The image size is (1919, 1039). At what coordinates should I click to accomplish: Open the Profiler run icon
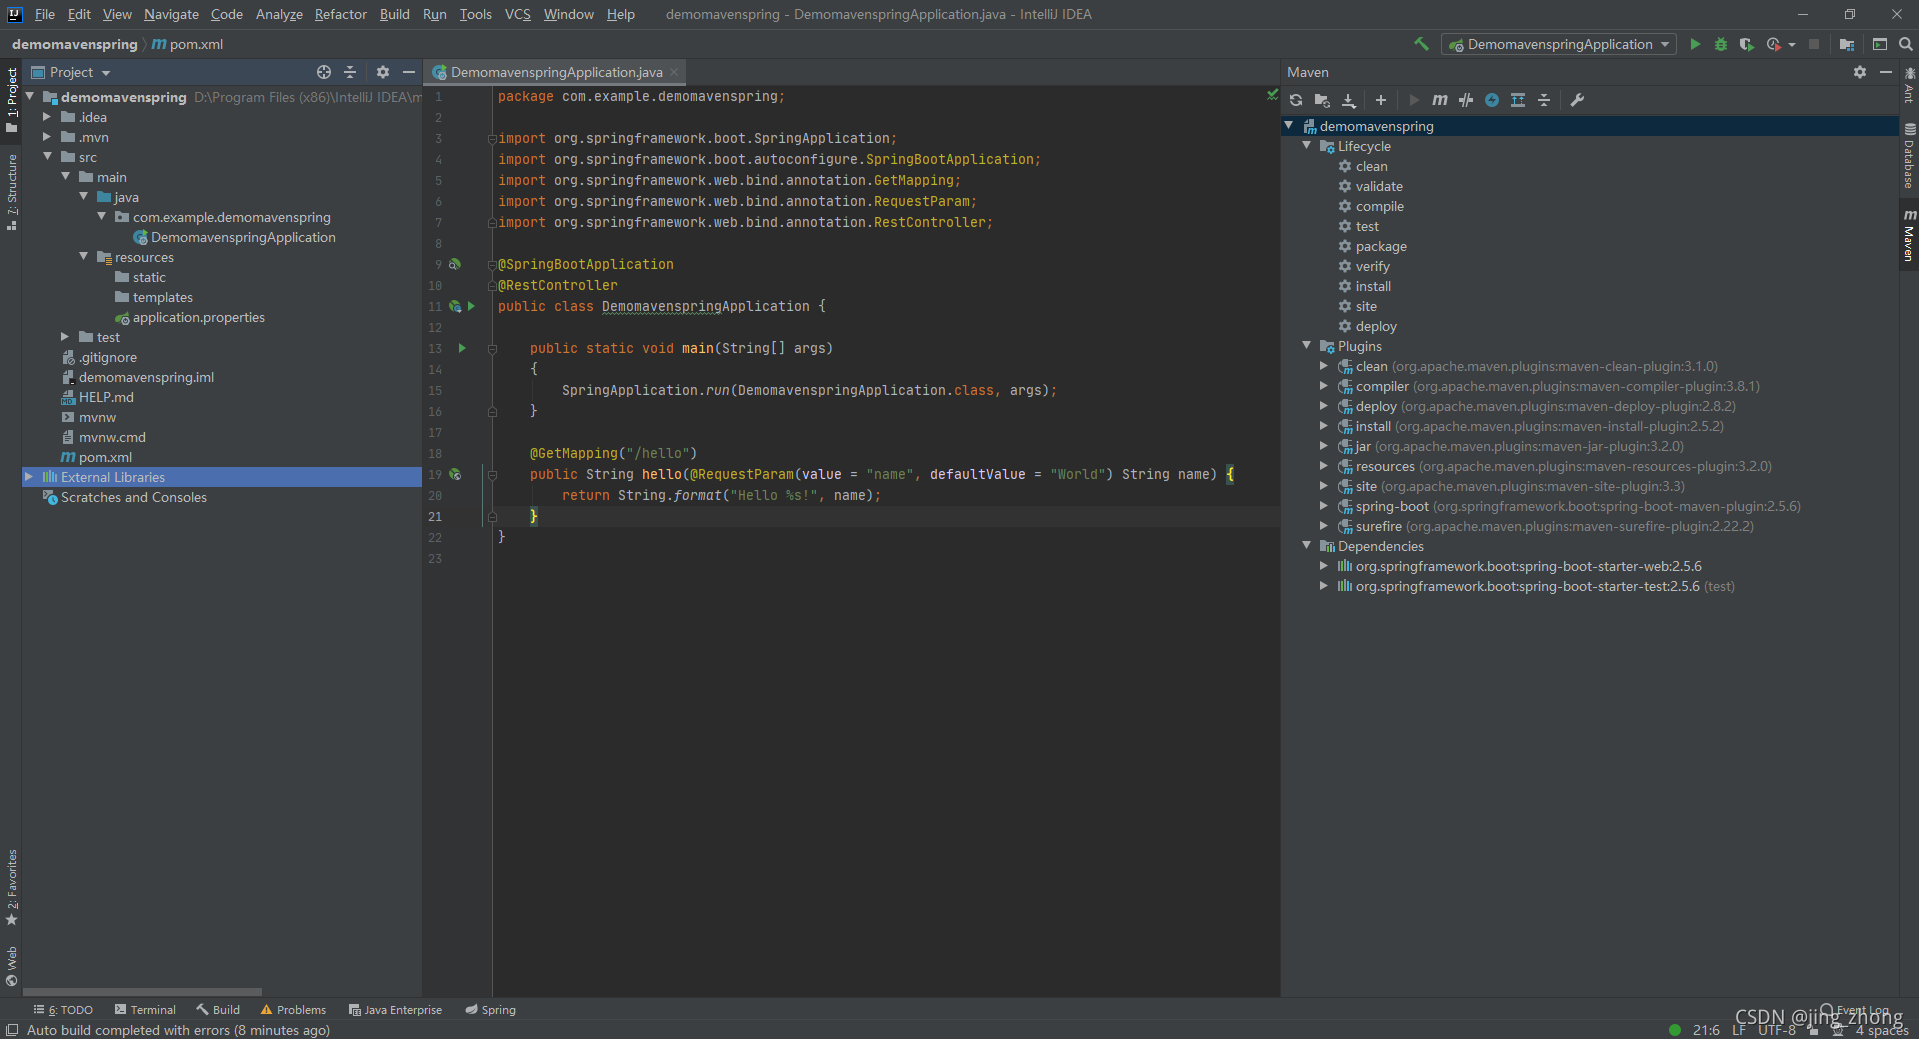click(x=1774, y=44)
